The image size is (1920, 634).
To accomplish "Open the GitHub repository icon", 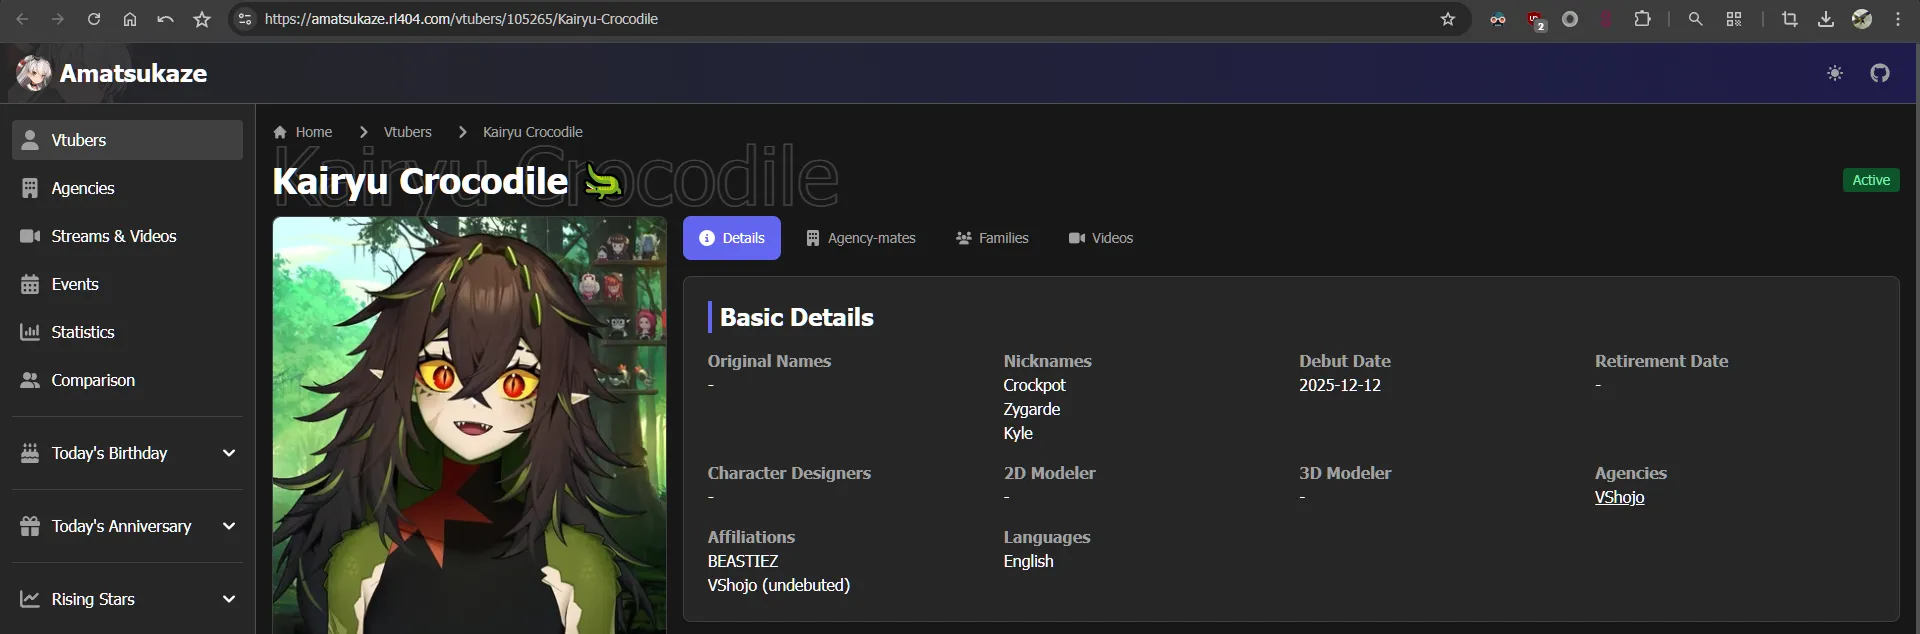I will click(1880, 73).
